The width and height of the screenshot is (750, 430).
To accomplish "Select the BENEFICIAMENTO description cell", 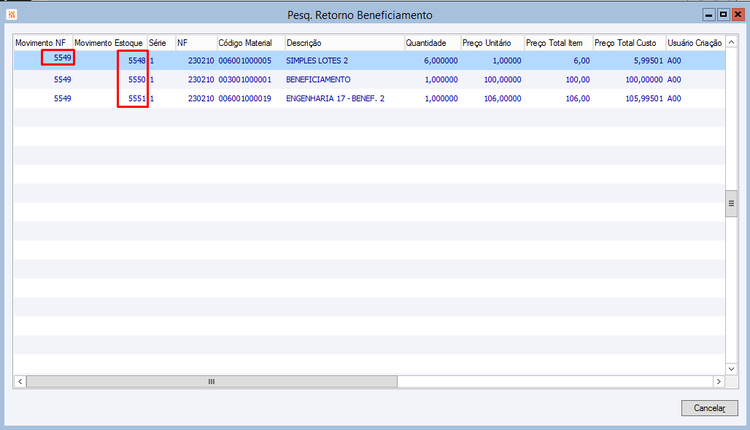I will (318, 79).
